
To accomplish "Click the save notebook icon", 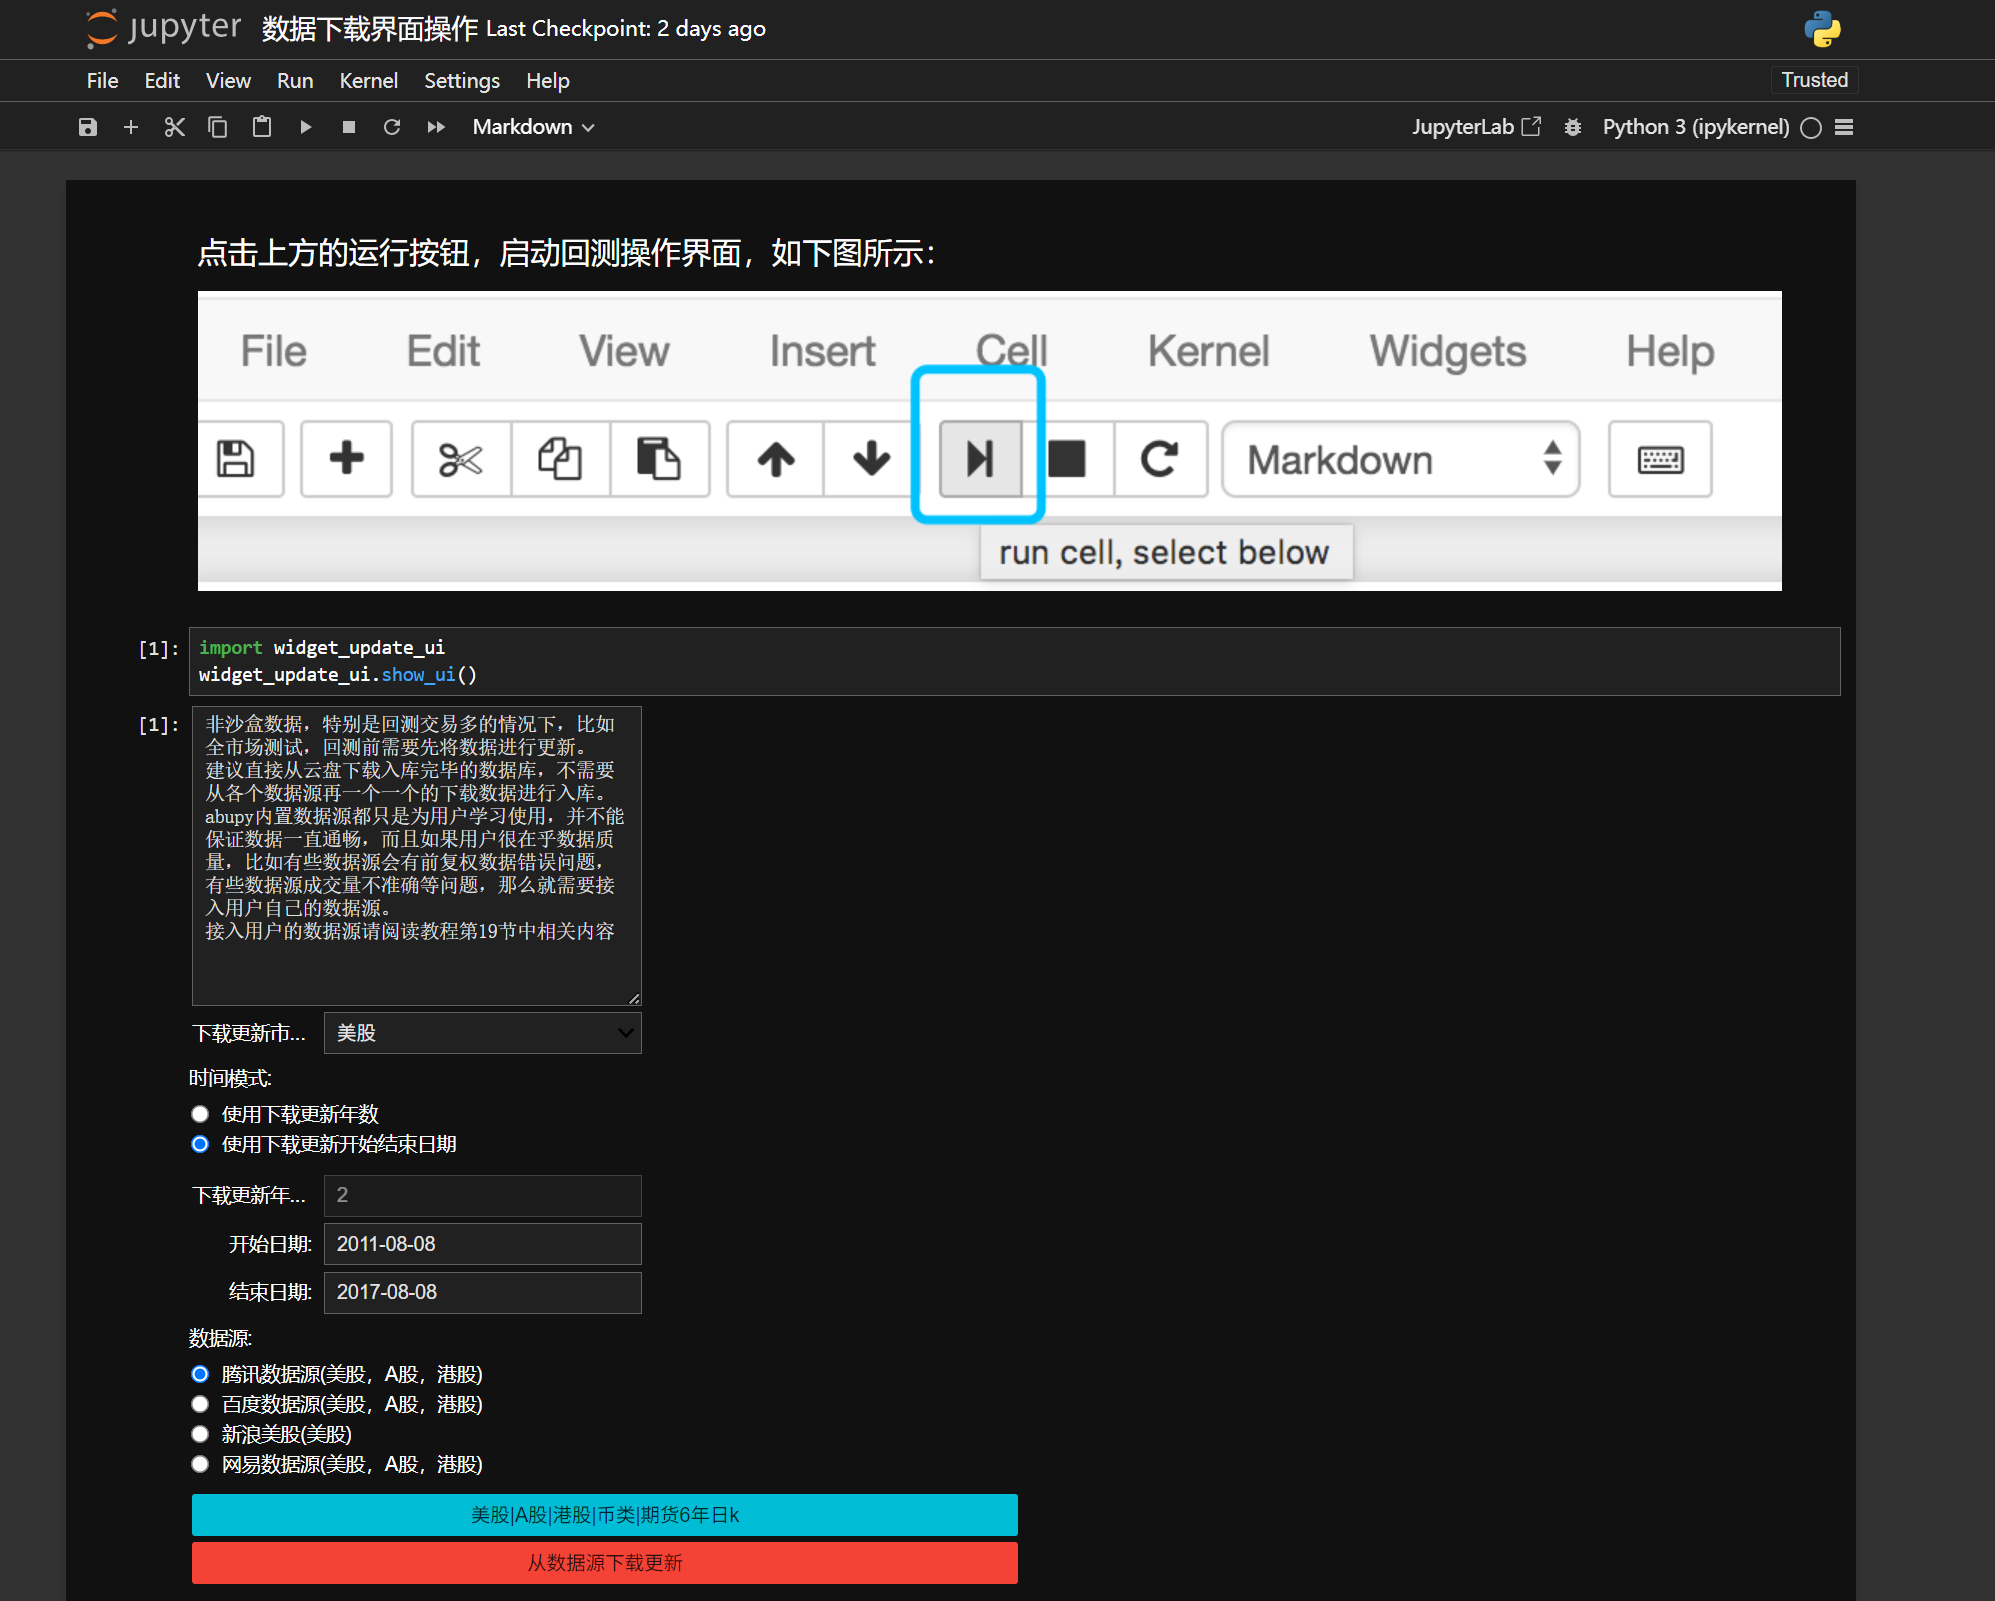I will (88, 127).
